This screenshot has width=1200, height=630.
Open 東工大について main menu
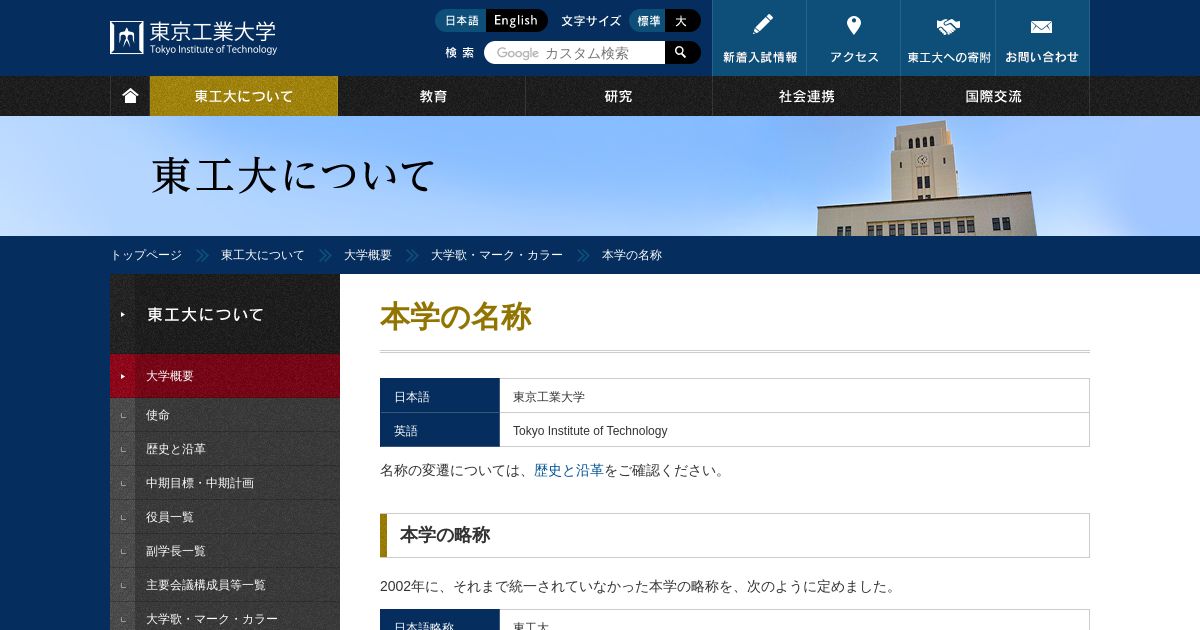244,96
